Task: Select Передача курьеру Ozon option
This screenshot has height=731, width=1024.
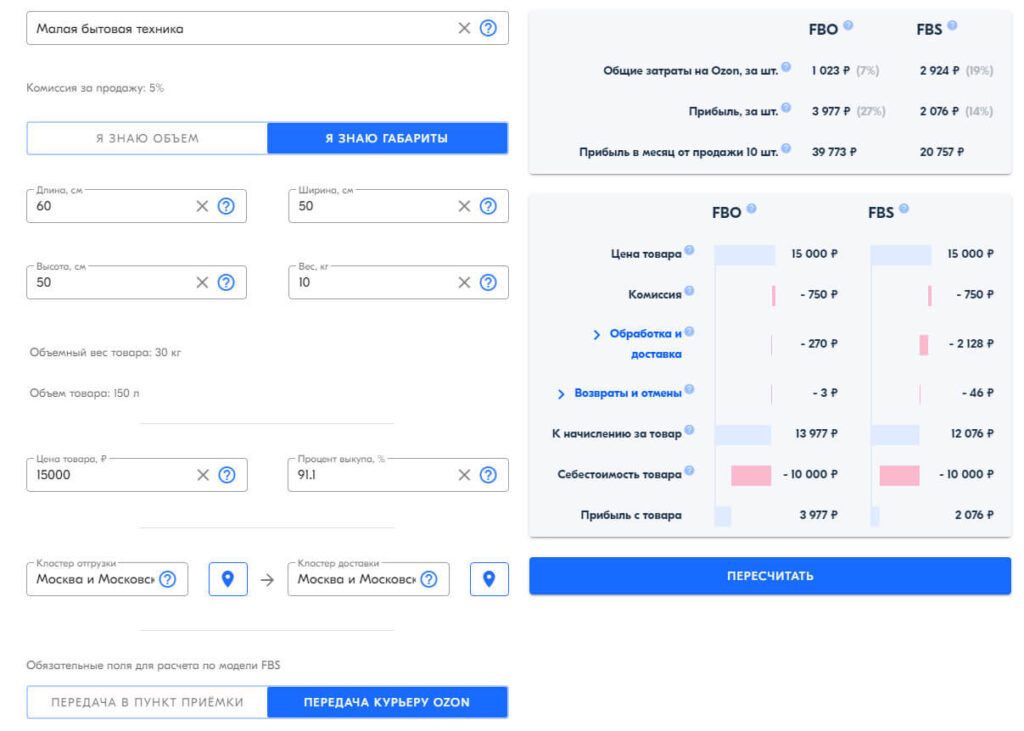Action: (x=387, y=702)
